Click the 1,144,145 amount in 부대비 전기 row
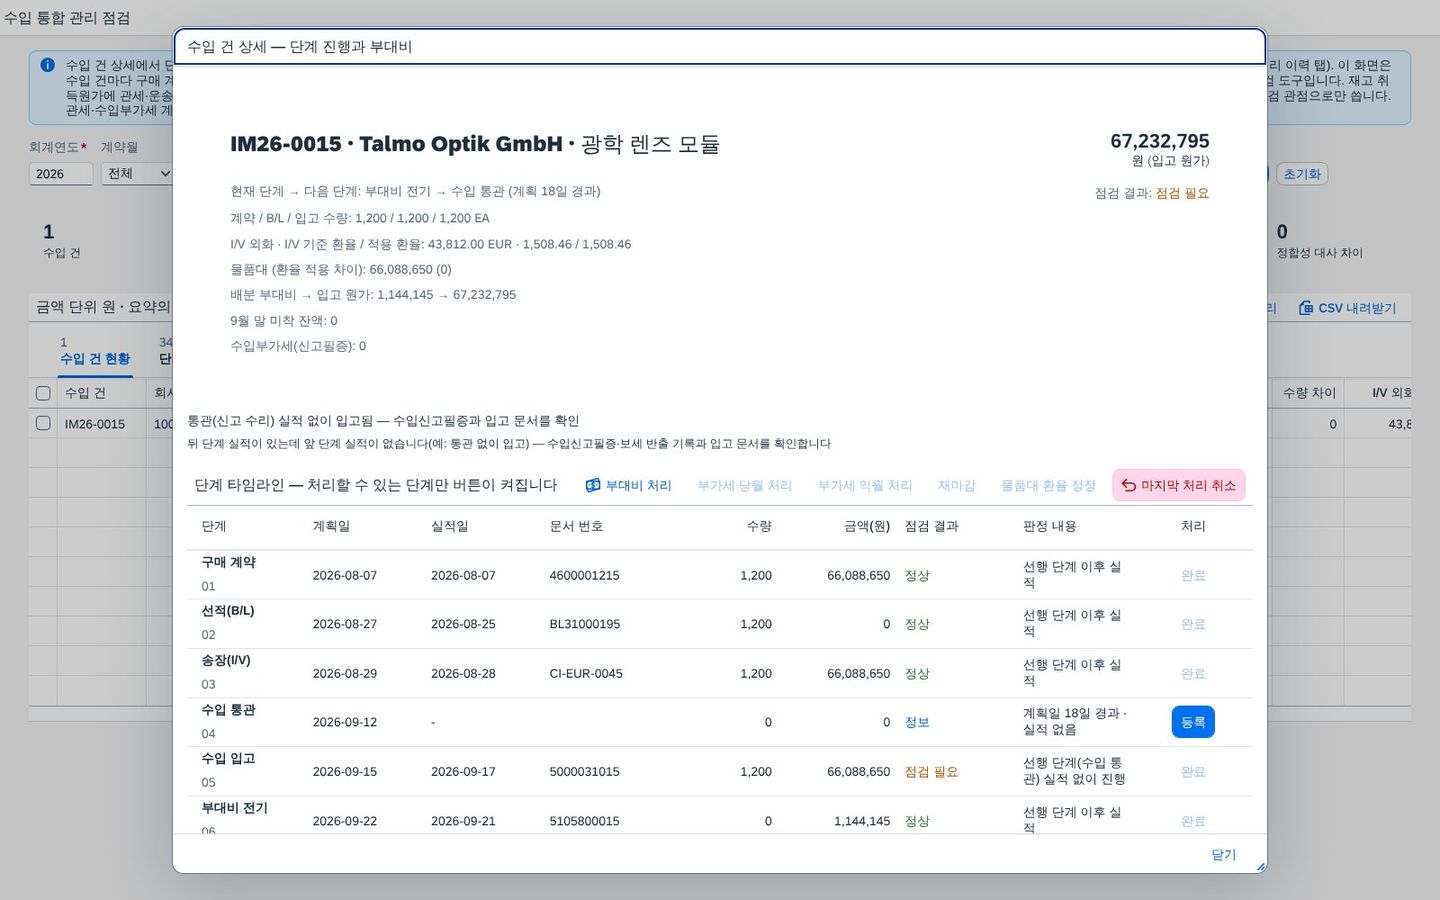Viewport: 1440px width, 900px height. [x=862, y=821]
